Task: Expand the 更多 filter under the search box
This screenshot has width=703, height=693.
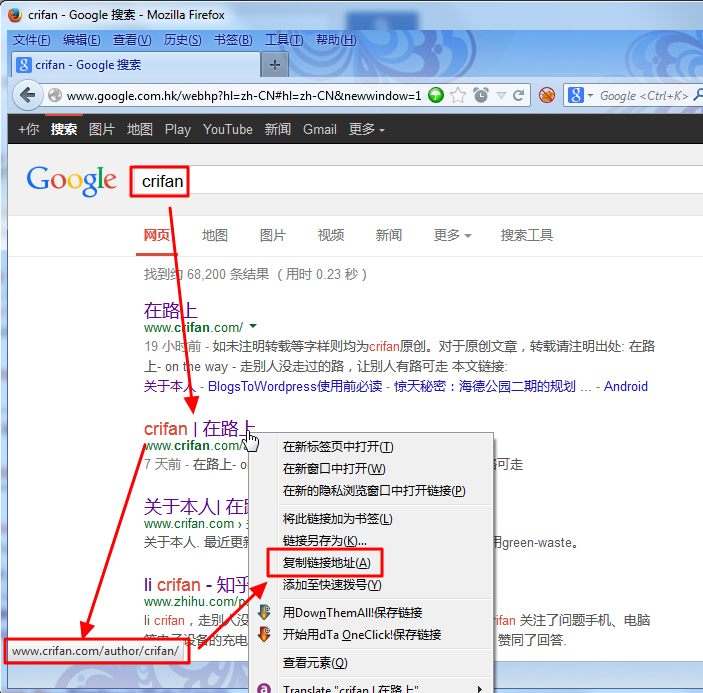Action: pyautogui.click(x=452, y=235)
